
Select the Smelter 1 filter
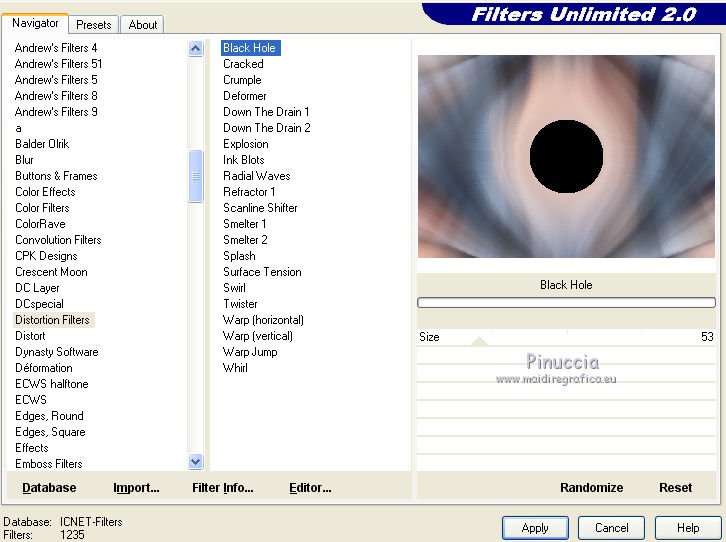click(x=244, y=224)
